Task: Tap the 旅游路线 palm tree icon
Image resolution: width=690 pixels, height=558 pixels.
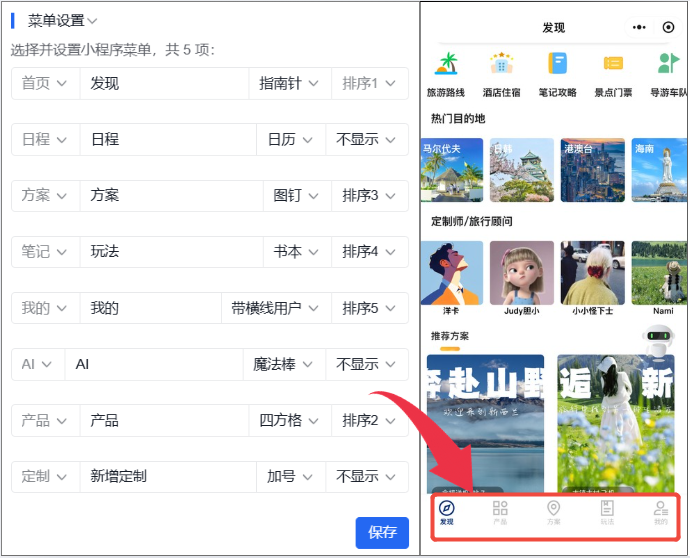Action: (x=446, y=64)
